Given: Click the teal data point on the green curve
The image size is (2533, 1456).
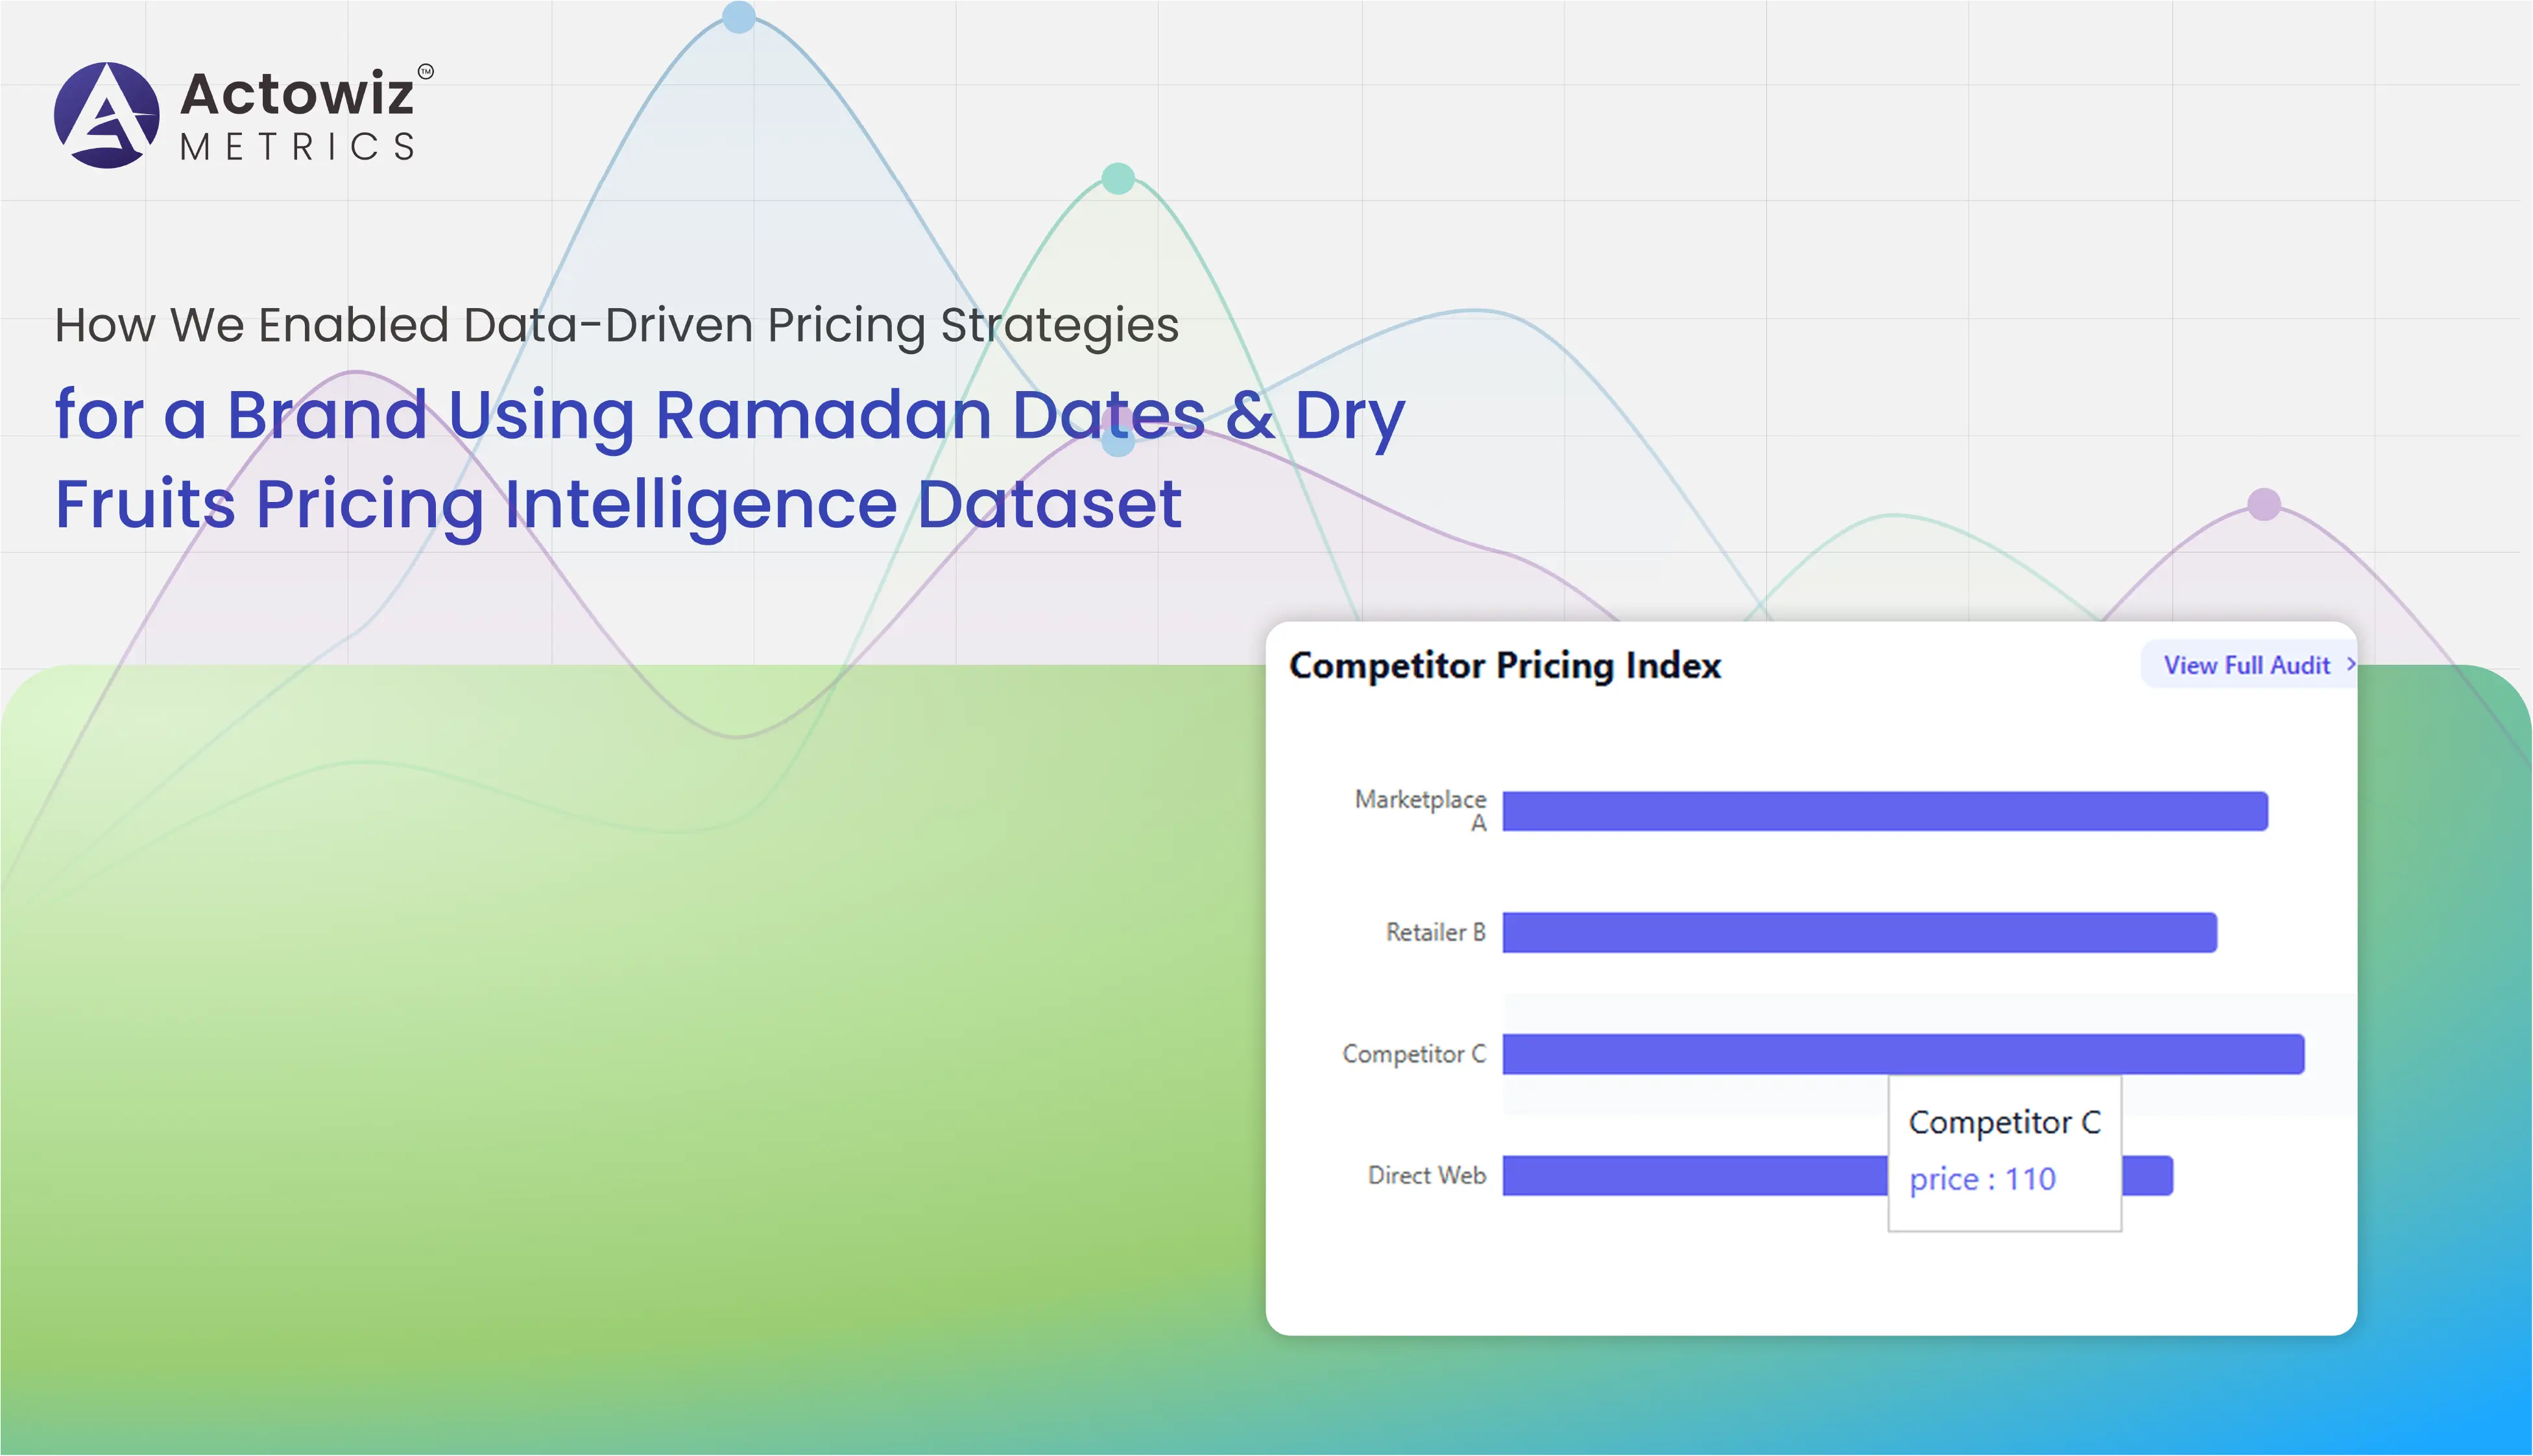Looking at the screenshot, I should click(1117, 179).
